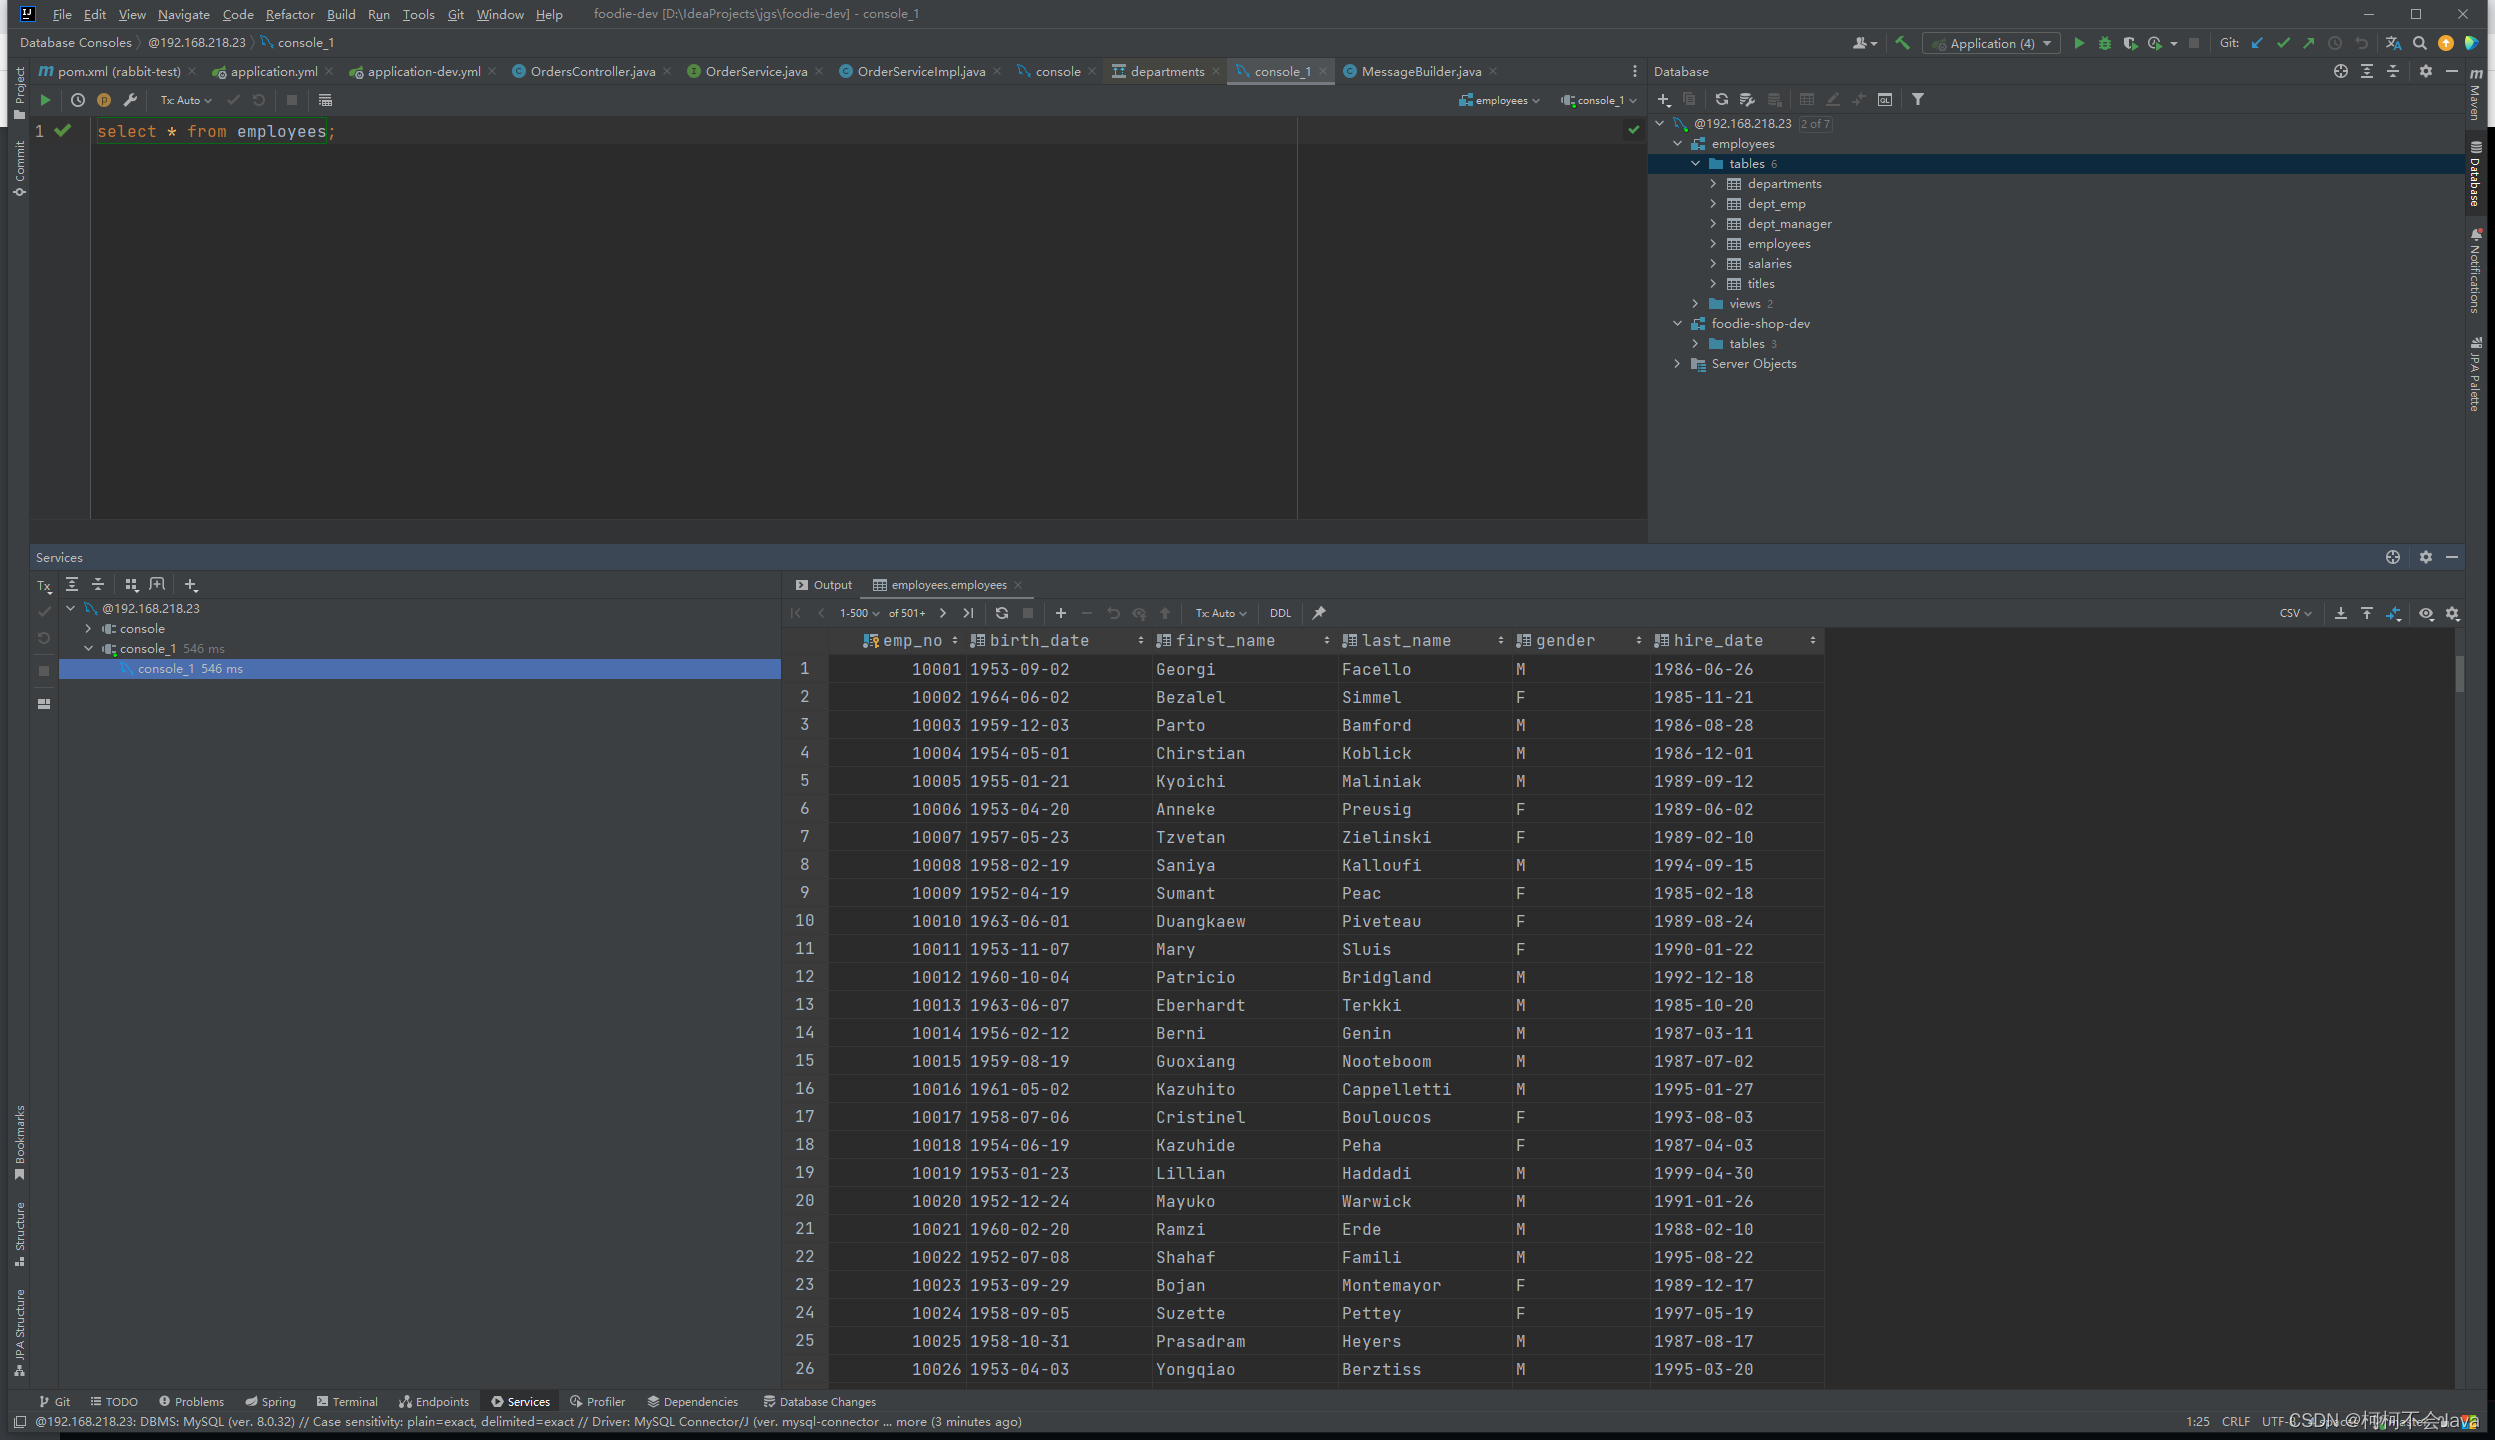Sort by the hire_date column header
Viewport: 2495px width, 1440px height.
click(1735, 641)
